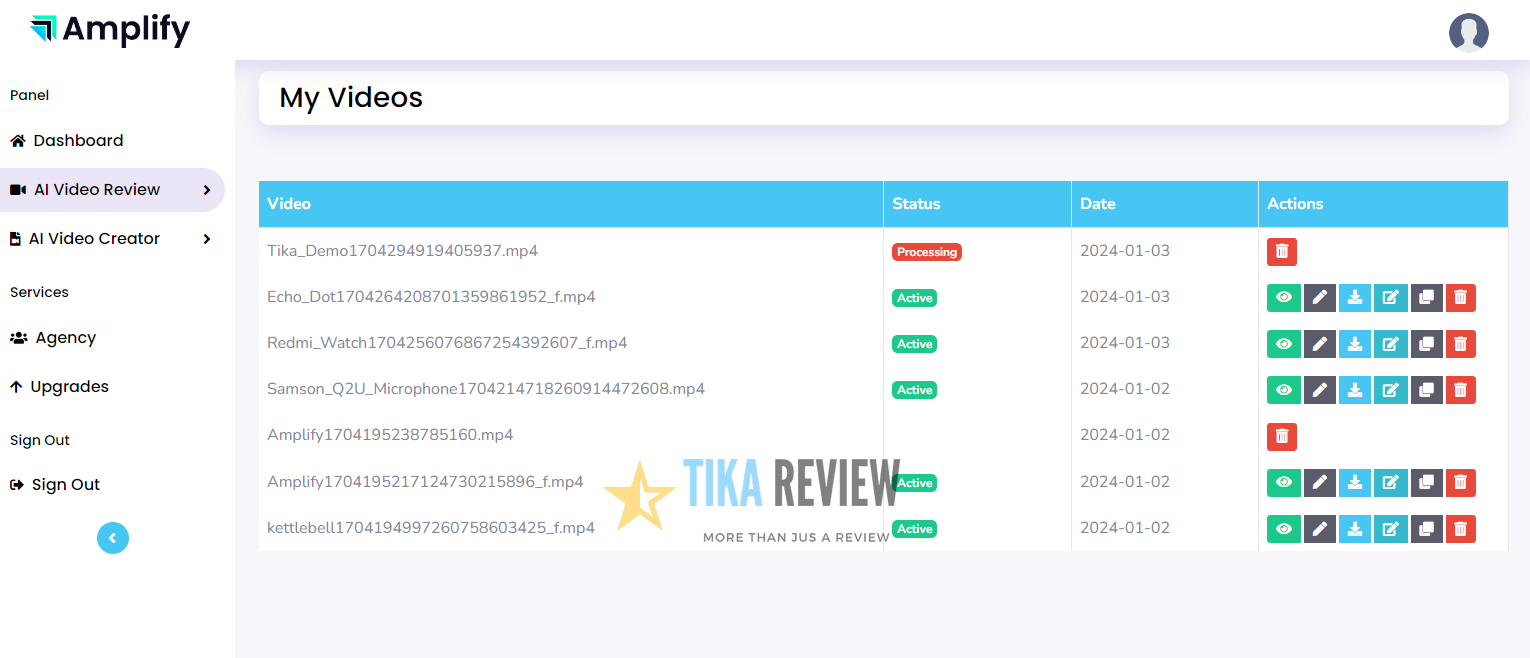This screenshot has width=1530, height=658.
Task: Delete the processing Tika_Demo video
Action: coord(1282,251)
